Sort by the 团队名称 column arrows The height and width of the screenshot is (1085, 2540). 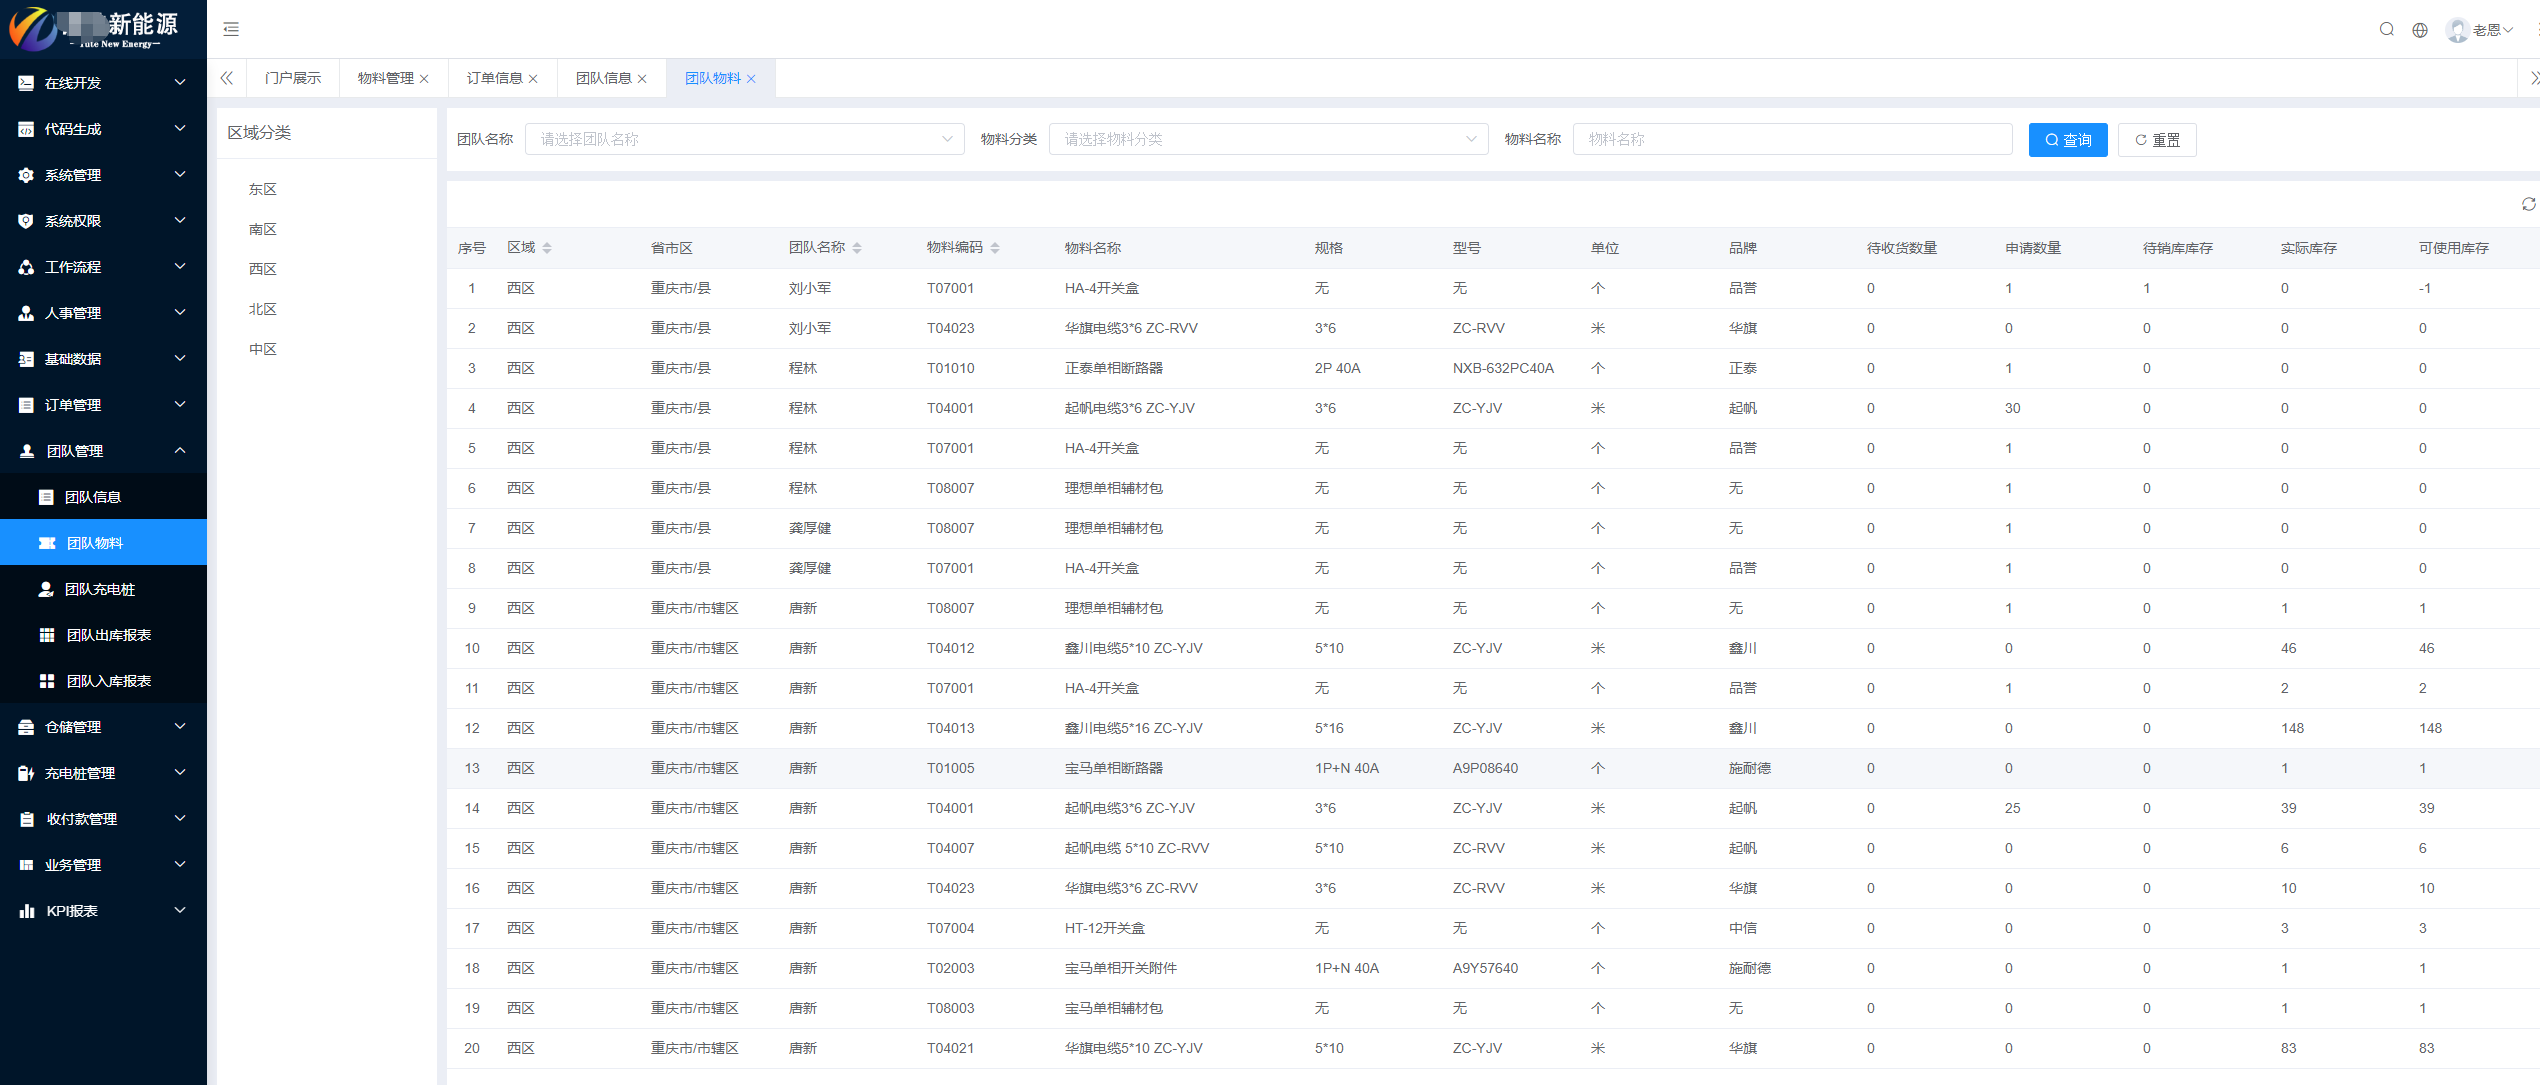pos(857,248)
